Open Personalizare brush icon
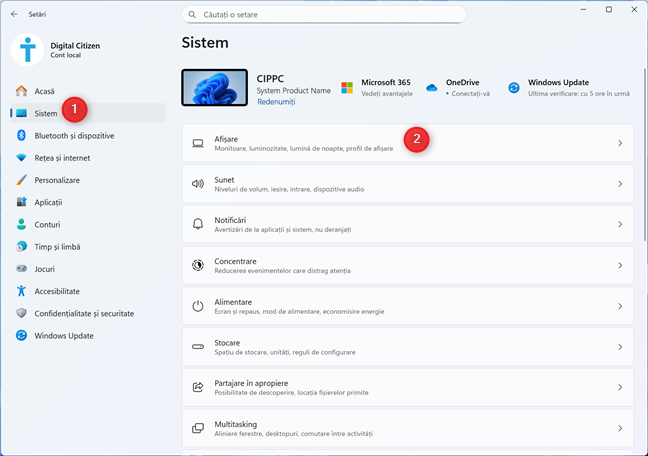Screen dimensions: 648x456 21,180
